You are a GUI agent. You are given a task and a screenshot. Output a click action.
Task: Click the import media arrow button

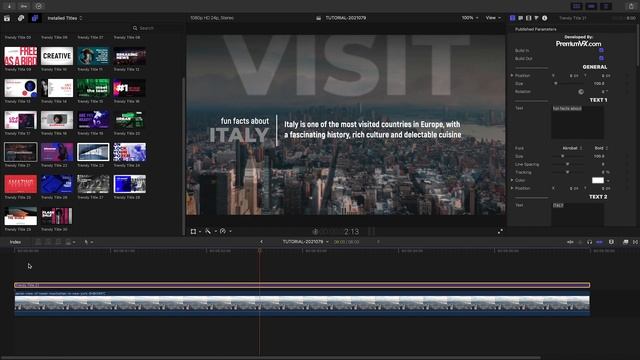coord(9,6)
